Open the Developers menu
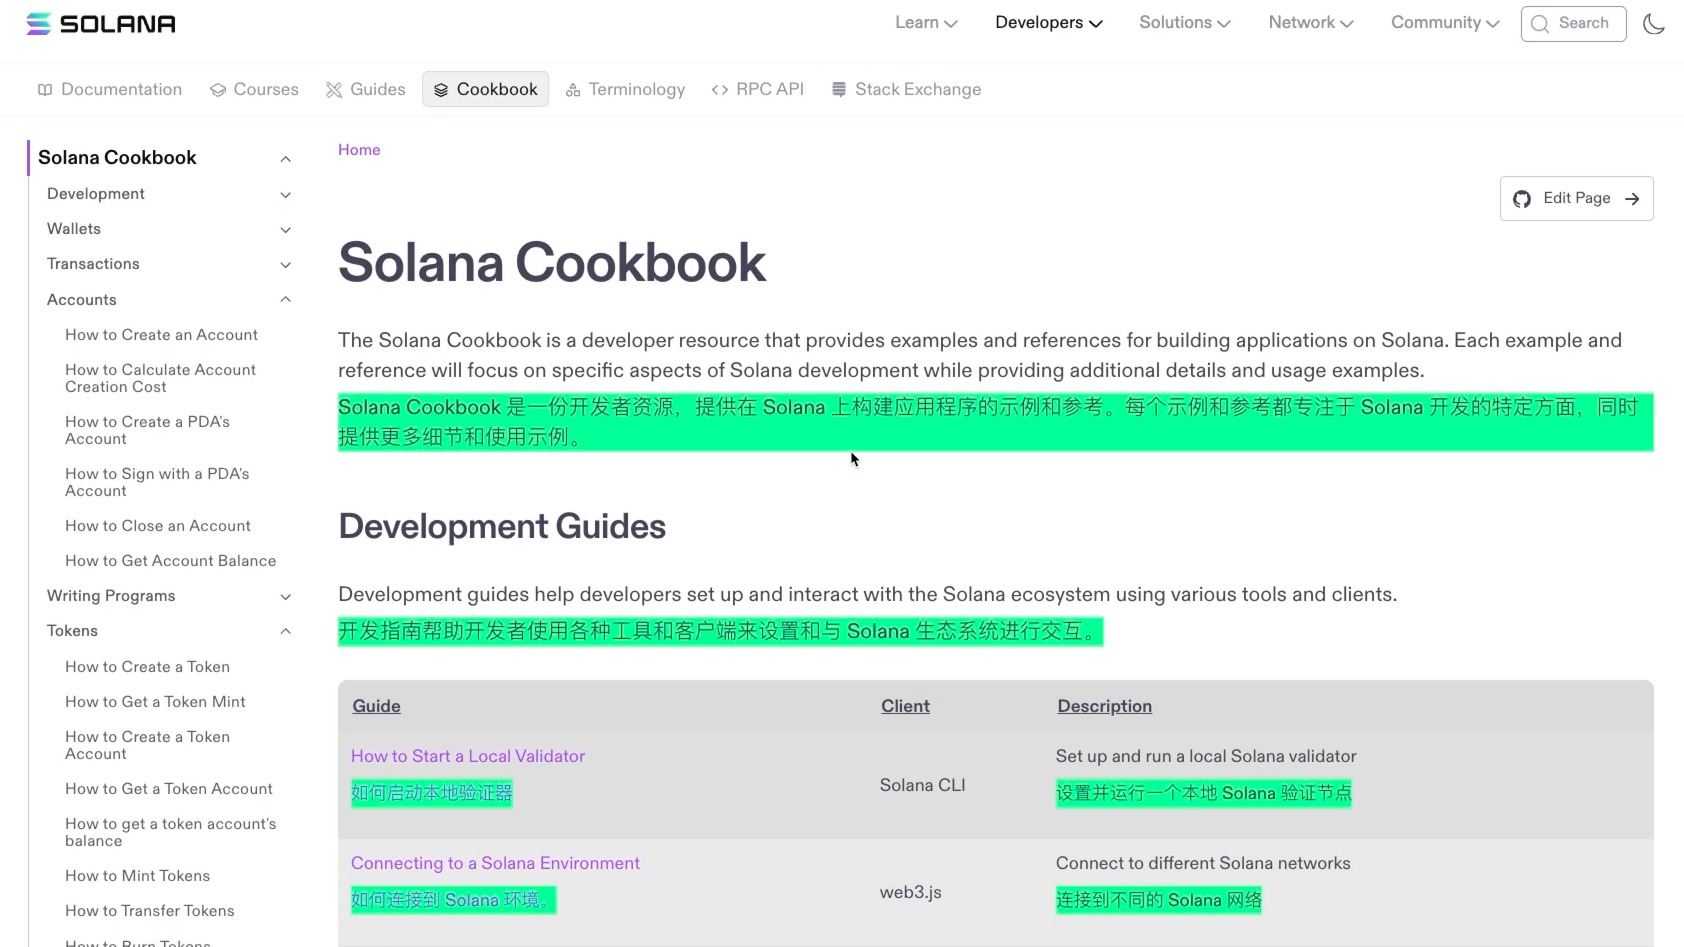 pyautogui.click(x=1048, y=22)
